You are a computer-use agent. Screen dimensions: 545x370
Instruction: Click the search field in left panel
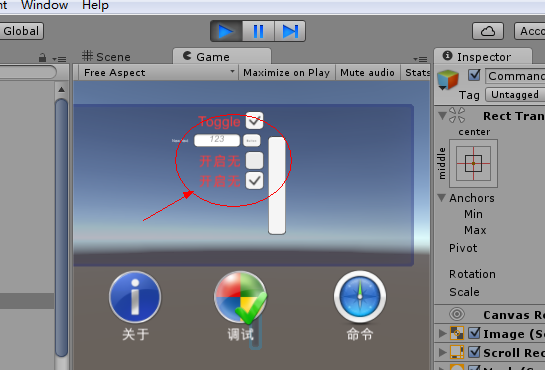27,72
